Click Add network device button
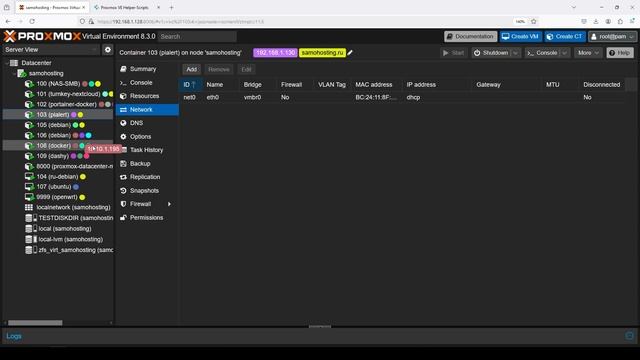Viewport: 640px width, 360px height. [191, 69]
